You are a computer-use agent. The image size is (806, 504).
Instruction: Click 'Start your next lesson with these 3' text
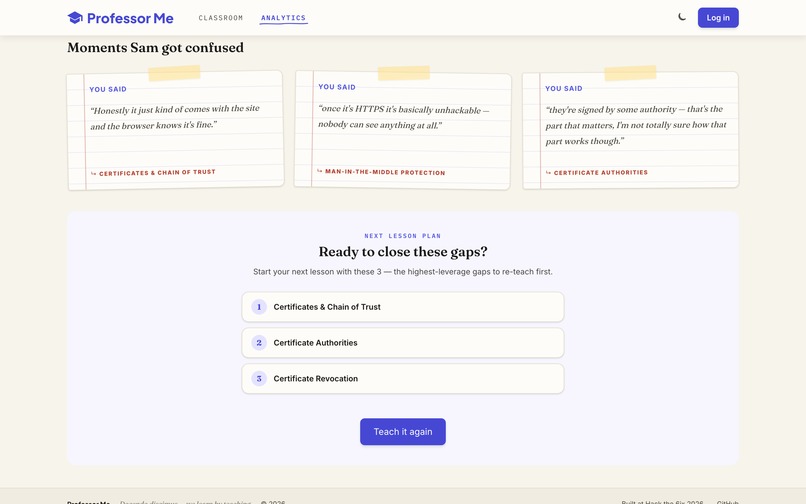pos(317,272)
